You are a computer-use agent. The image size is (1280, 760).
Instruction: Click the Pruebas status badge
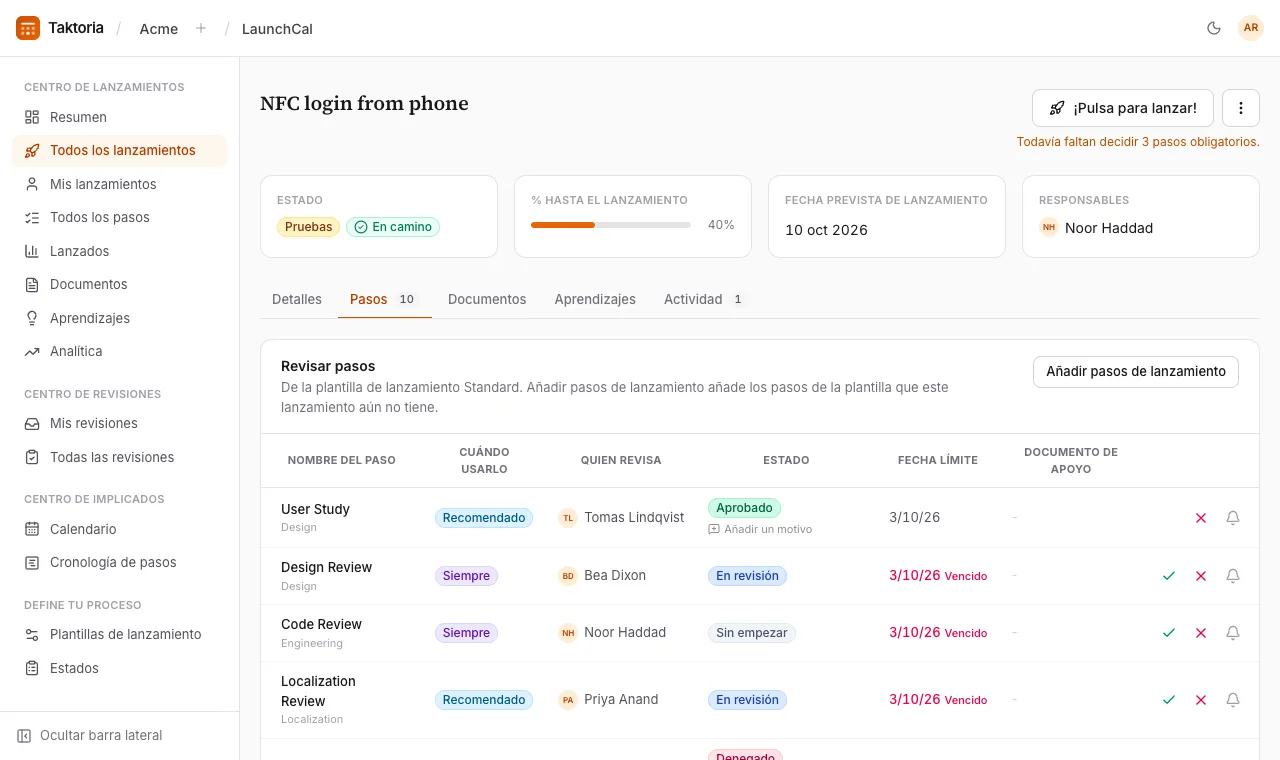point(309,227)
